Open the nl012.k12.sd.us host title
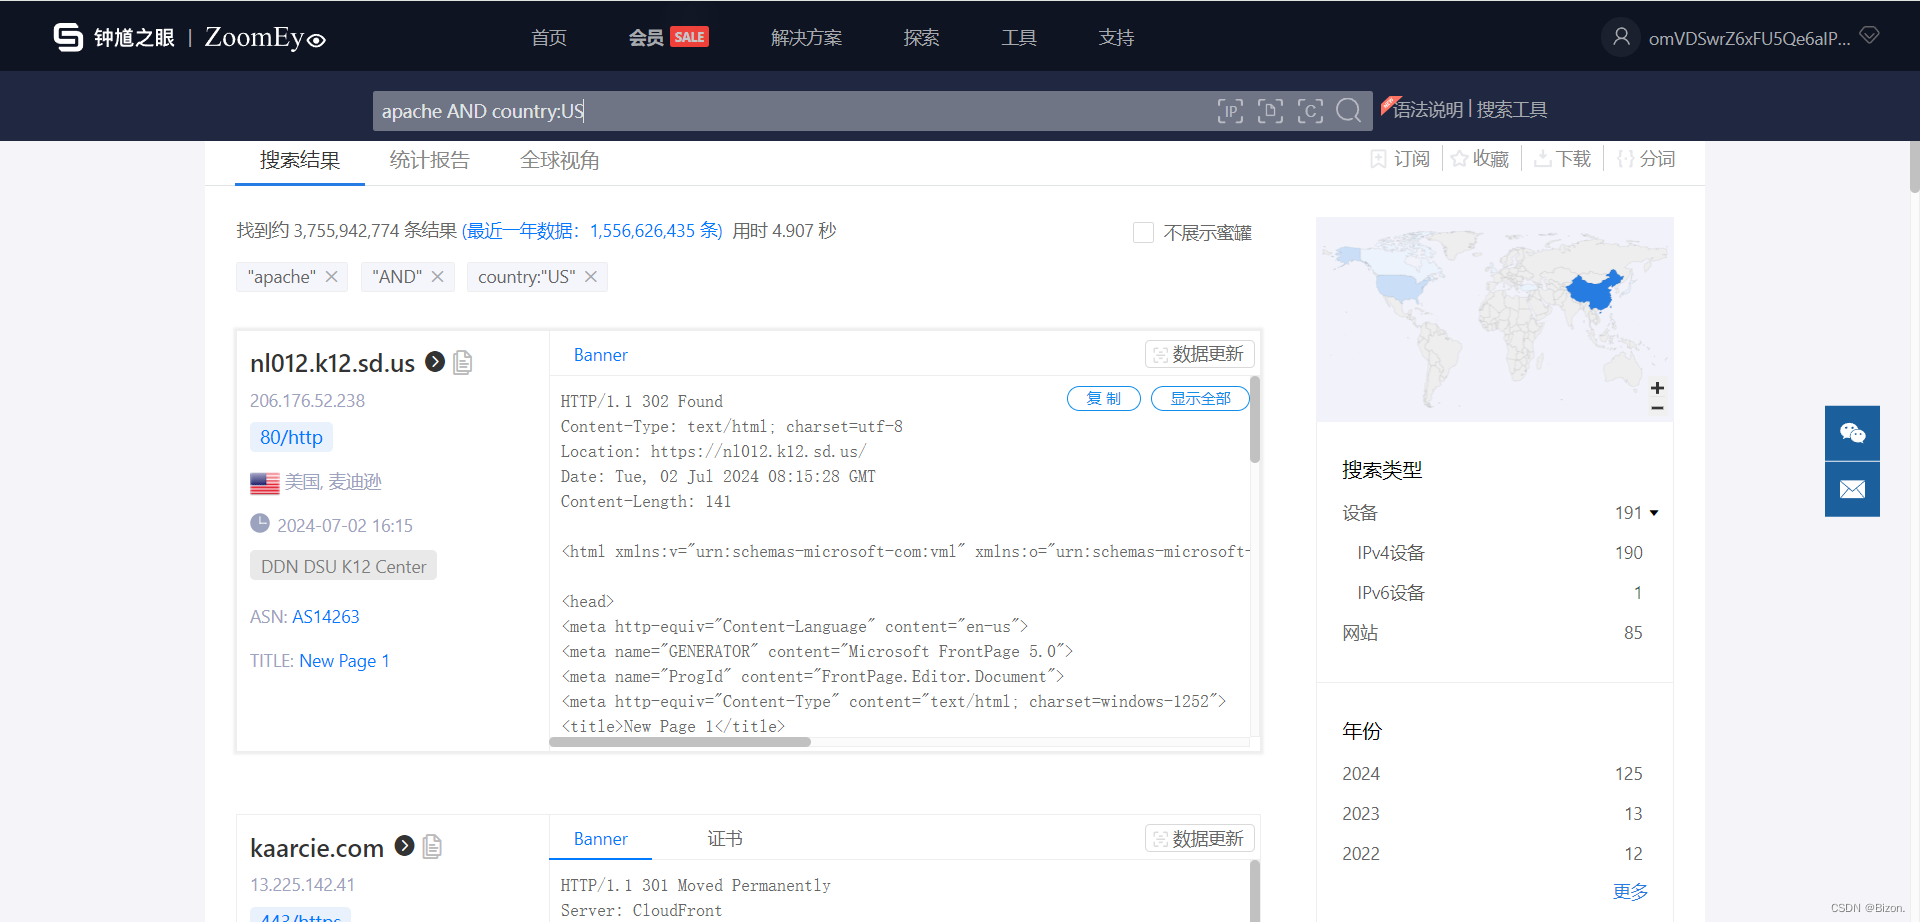This screenshot has width=1920, height=922. [332, 363]
